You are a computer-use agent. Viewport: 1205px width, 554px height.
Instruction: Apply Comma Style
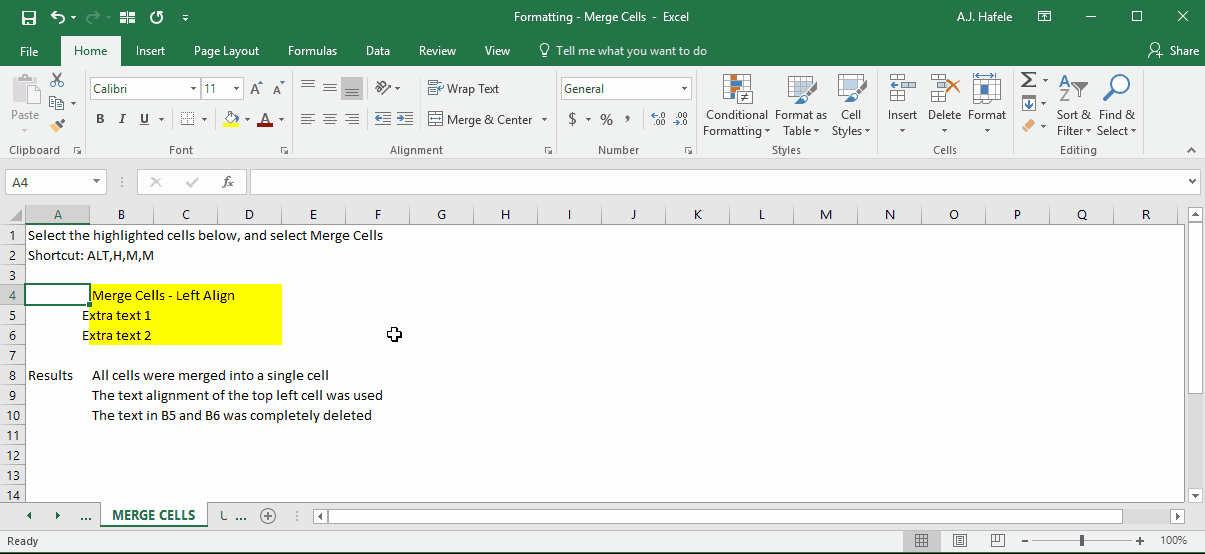(628, 119)
